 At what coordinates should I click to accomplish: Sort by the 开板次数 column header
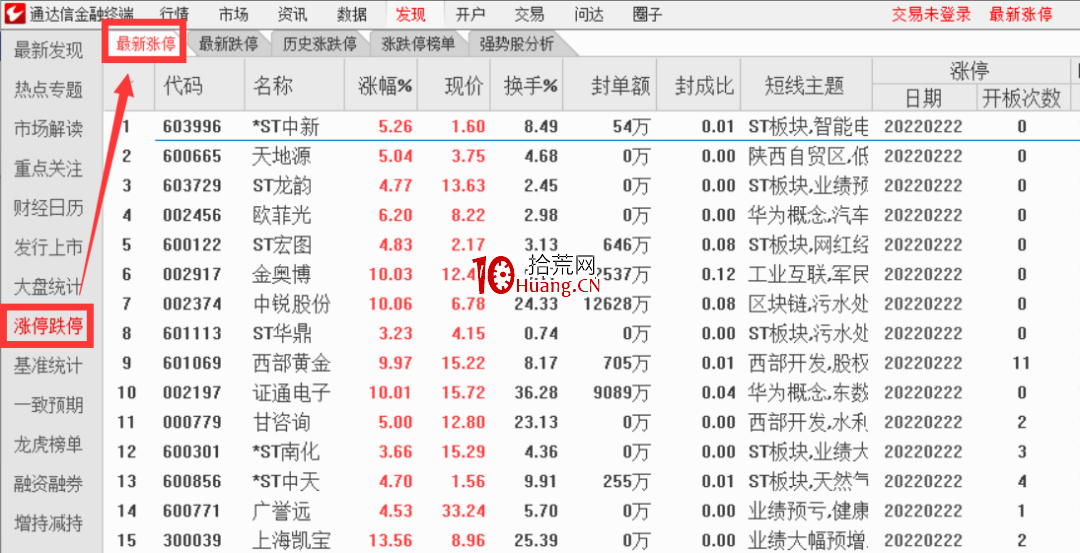(1021, 98)
